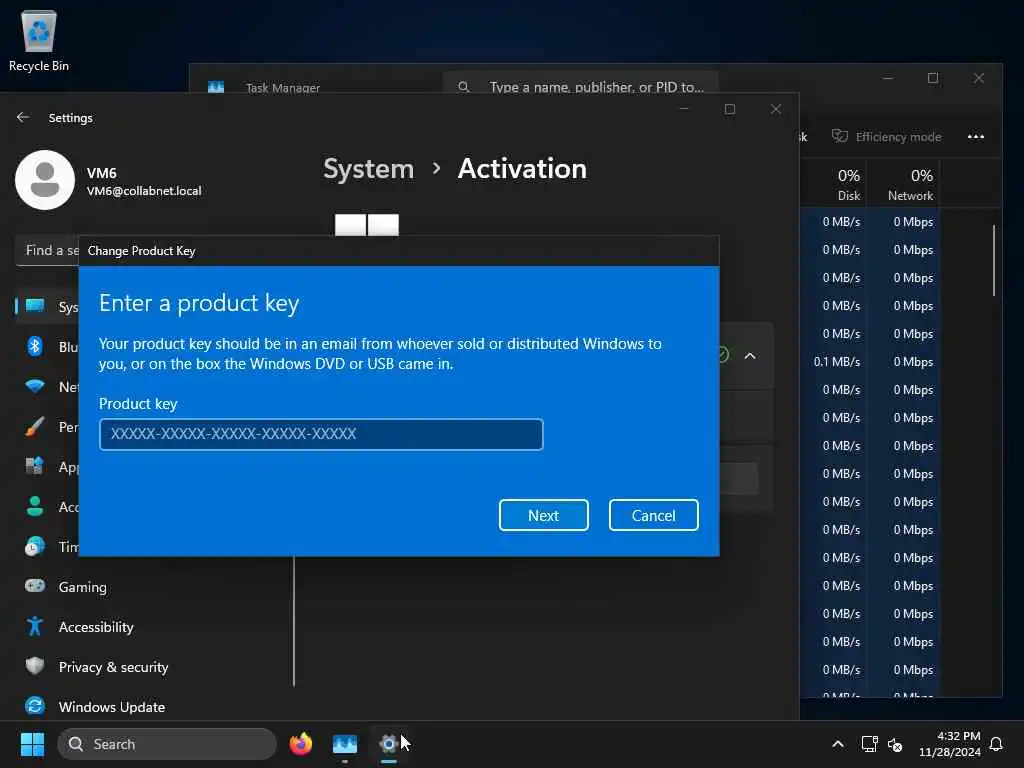Image resolution: width=1024 pixels, height=768 pixels.
Task: Open the clock showing 4:32 PM
Action: point(950,744)
